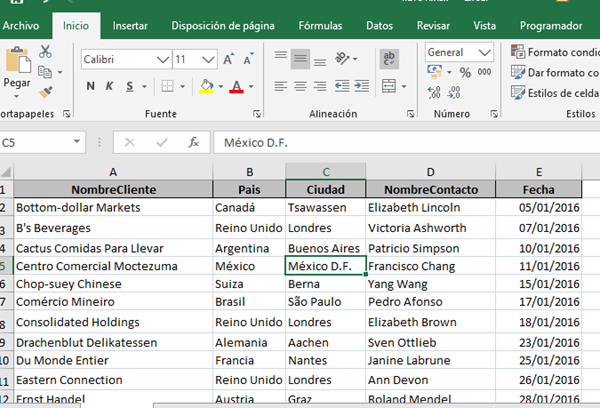Select the Format Painter brush icon

pos(46,92)
